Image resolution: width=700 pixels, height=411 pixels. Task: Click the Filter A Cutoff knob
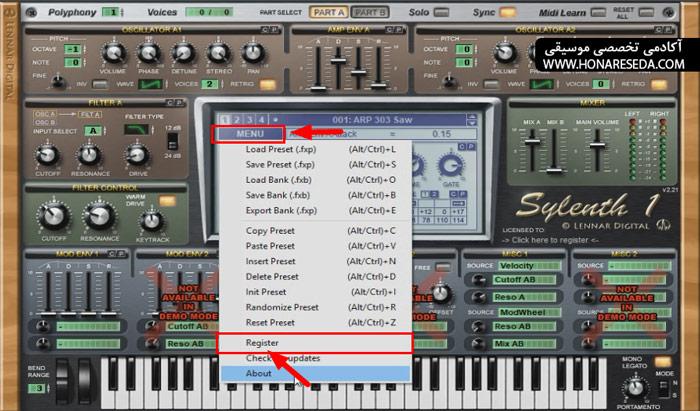click(47, 155)
